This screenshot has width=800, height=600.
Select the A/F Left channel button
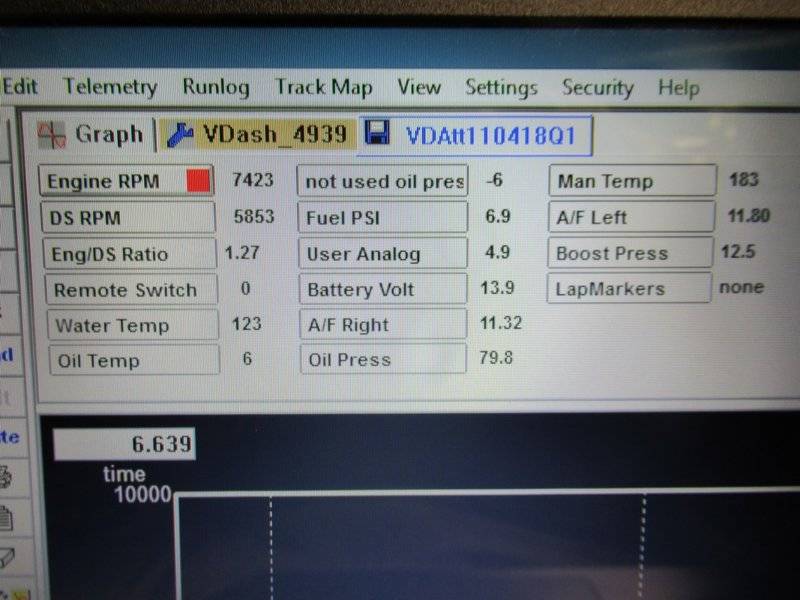pyautogui.click(x=632, y=217)
